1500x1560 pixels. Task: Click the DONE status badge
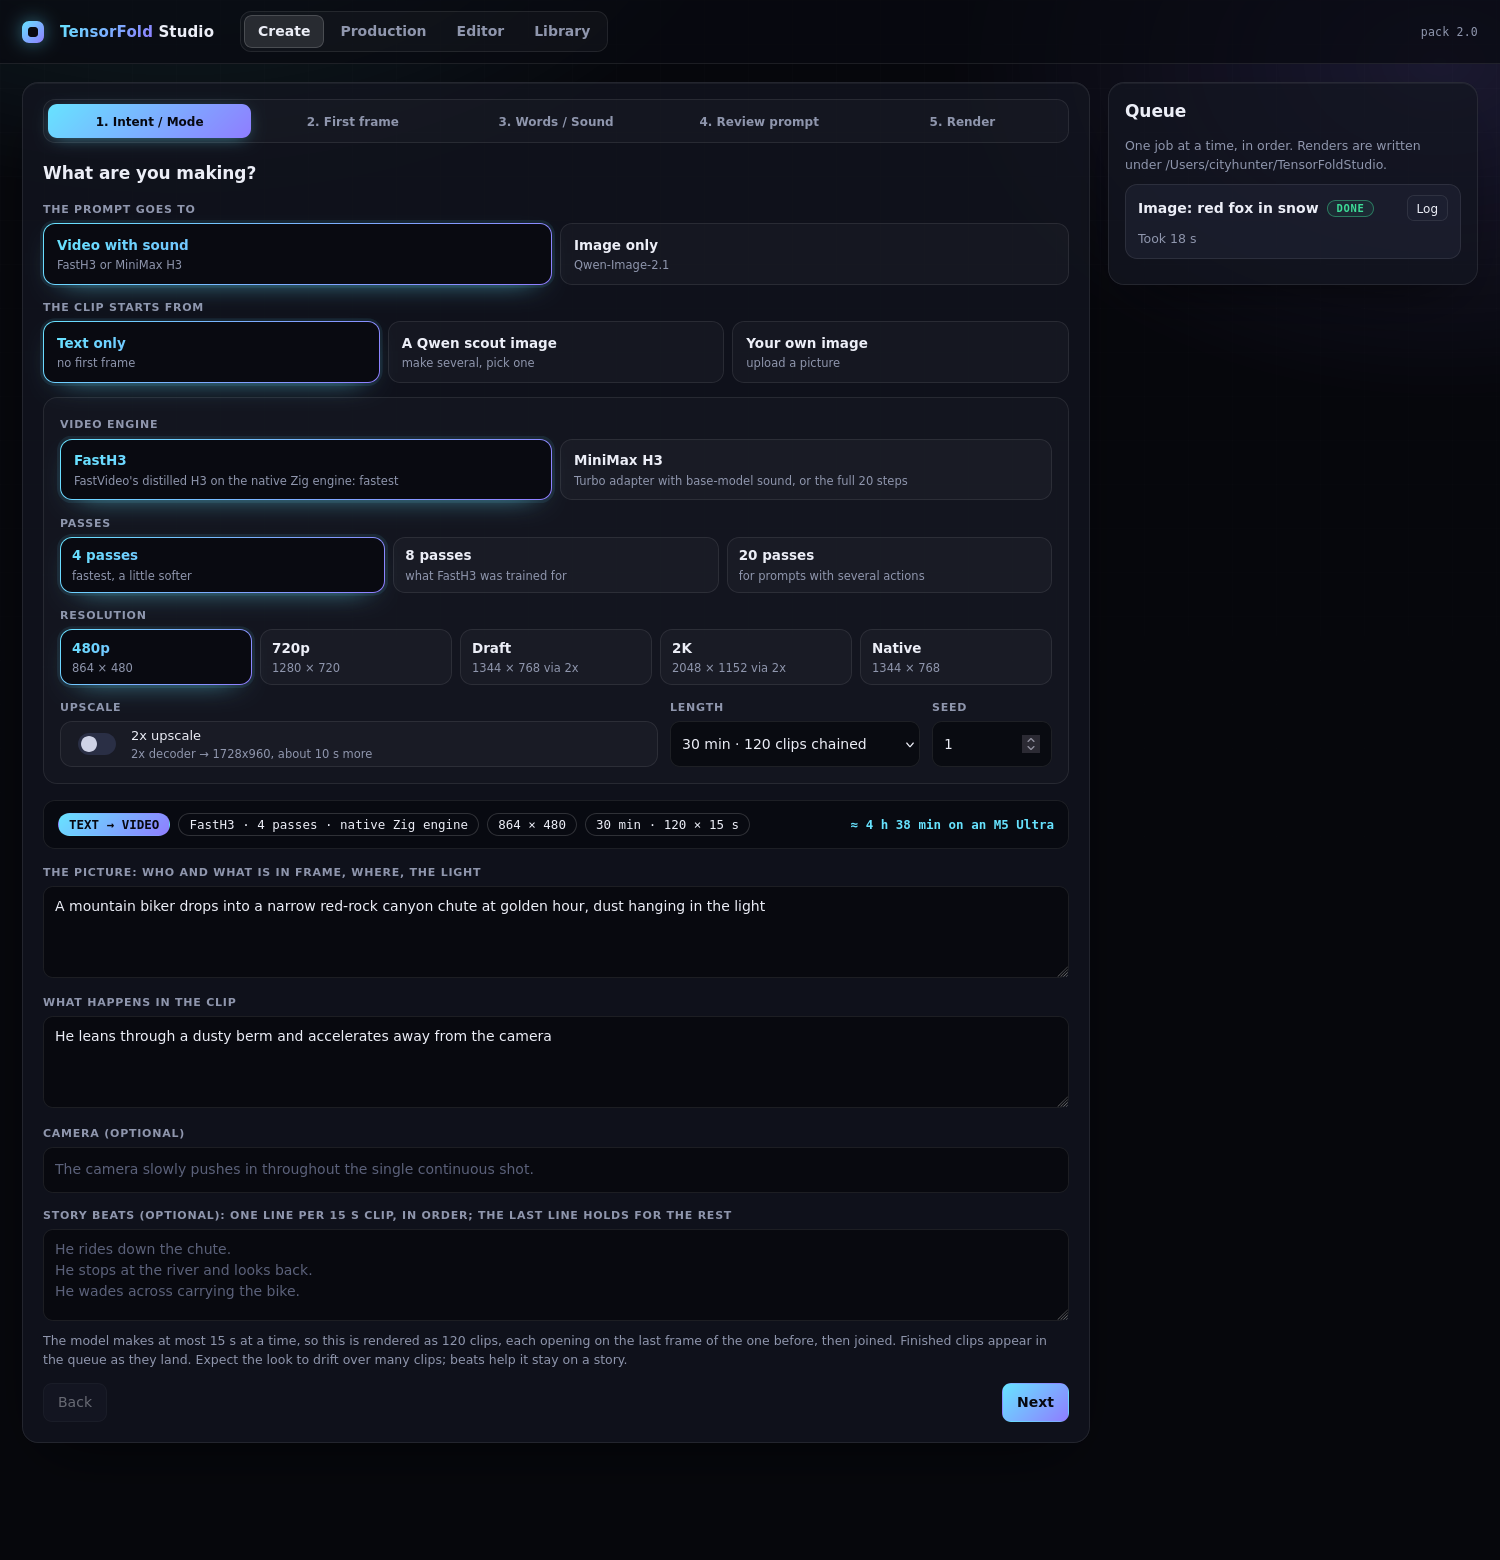point(1350,208)
